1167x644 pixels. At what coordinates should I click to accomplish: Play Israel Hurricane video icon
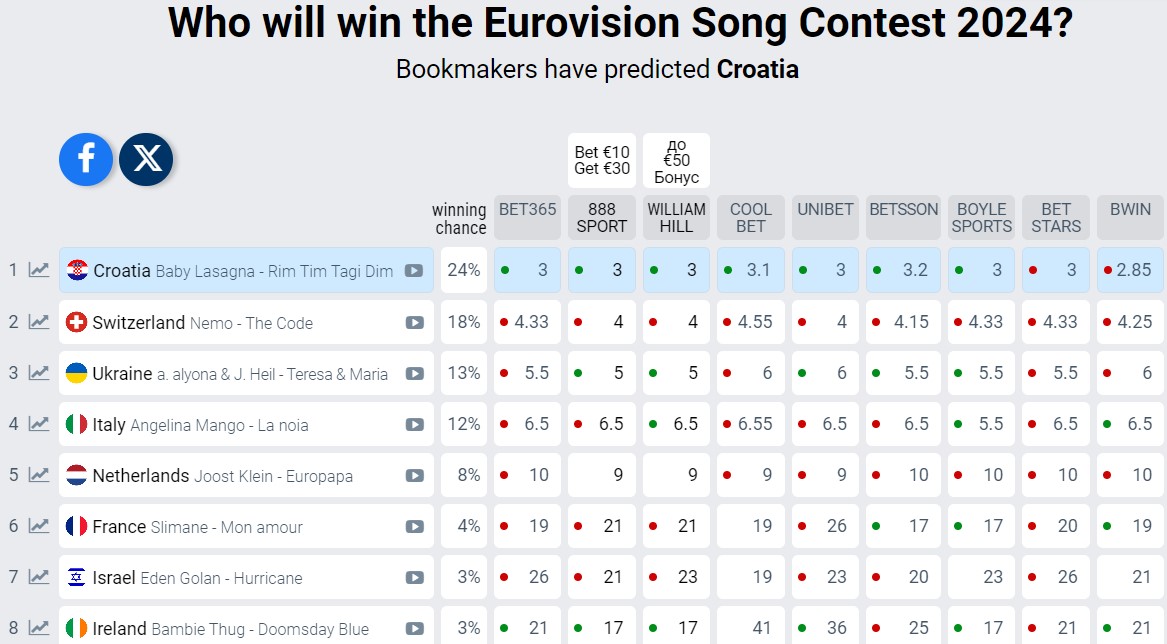pos(413,578)
